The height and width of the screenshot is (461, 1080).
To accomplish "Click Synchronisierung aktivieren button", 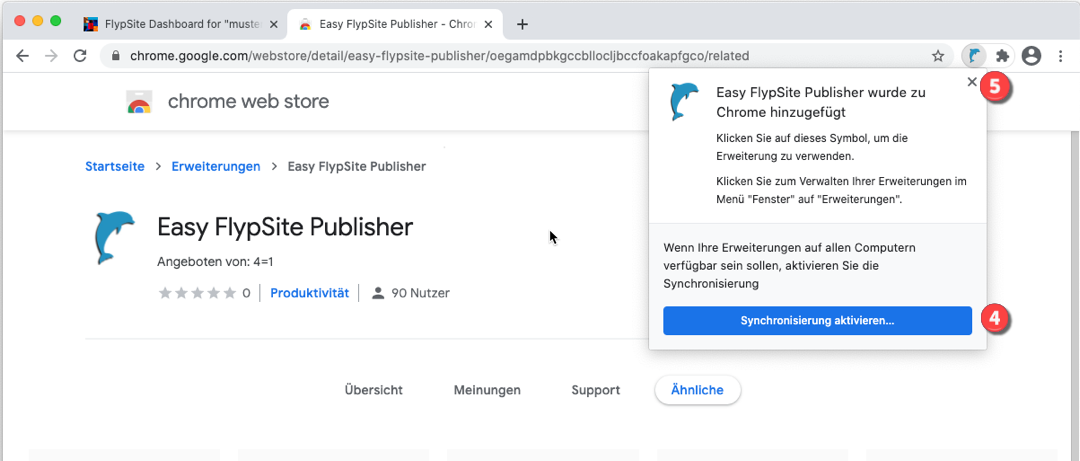I will click(817, 321).
